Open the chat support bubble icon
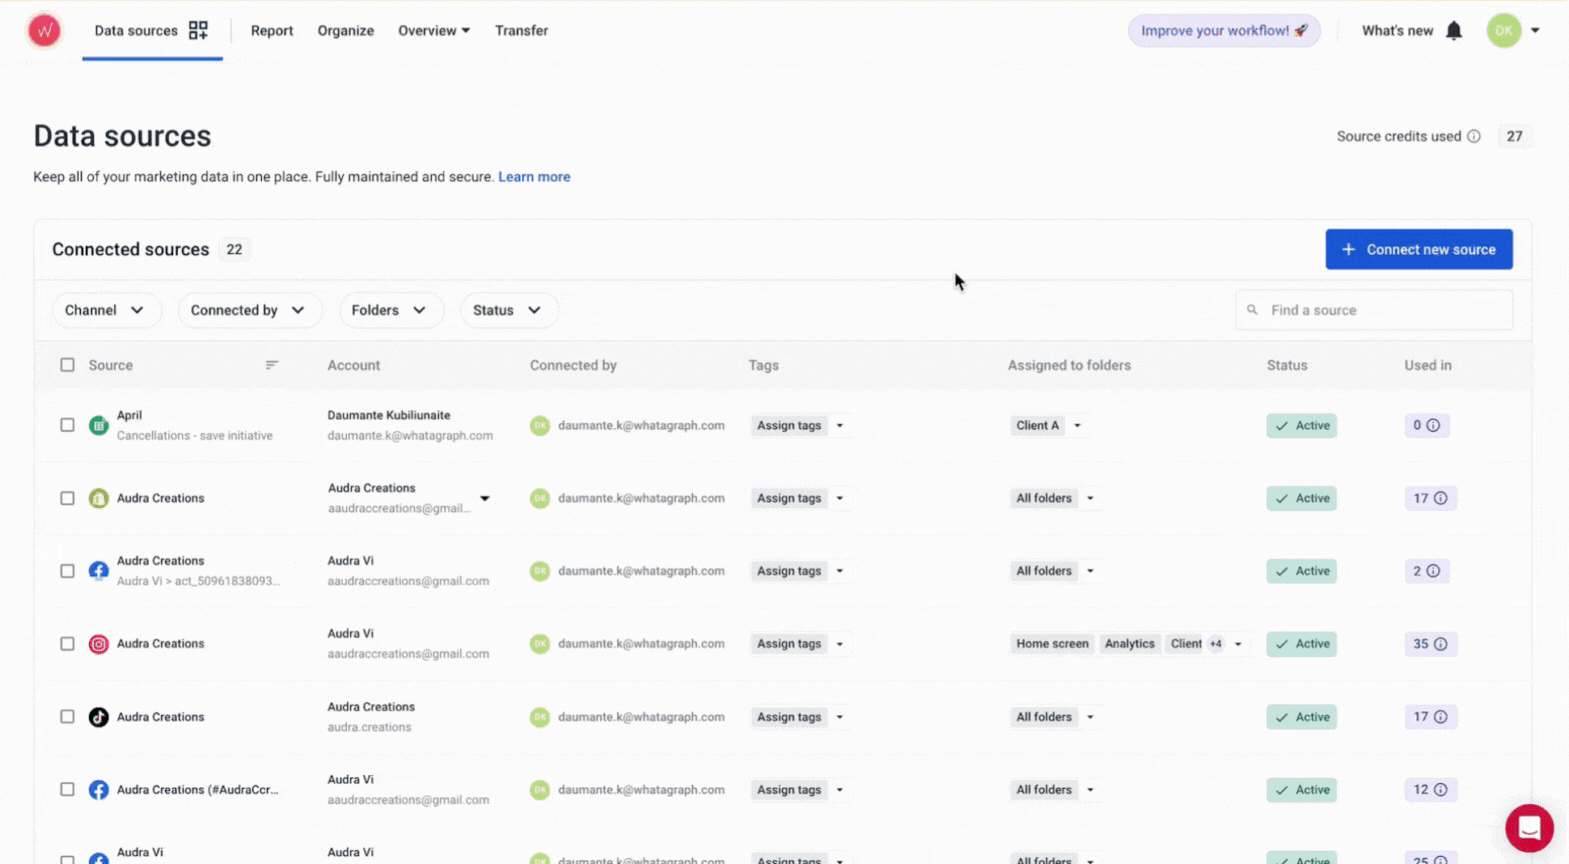 (x=1528, y=827)
